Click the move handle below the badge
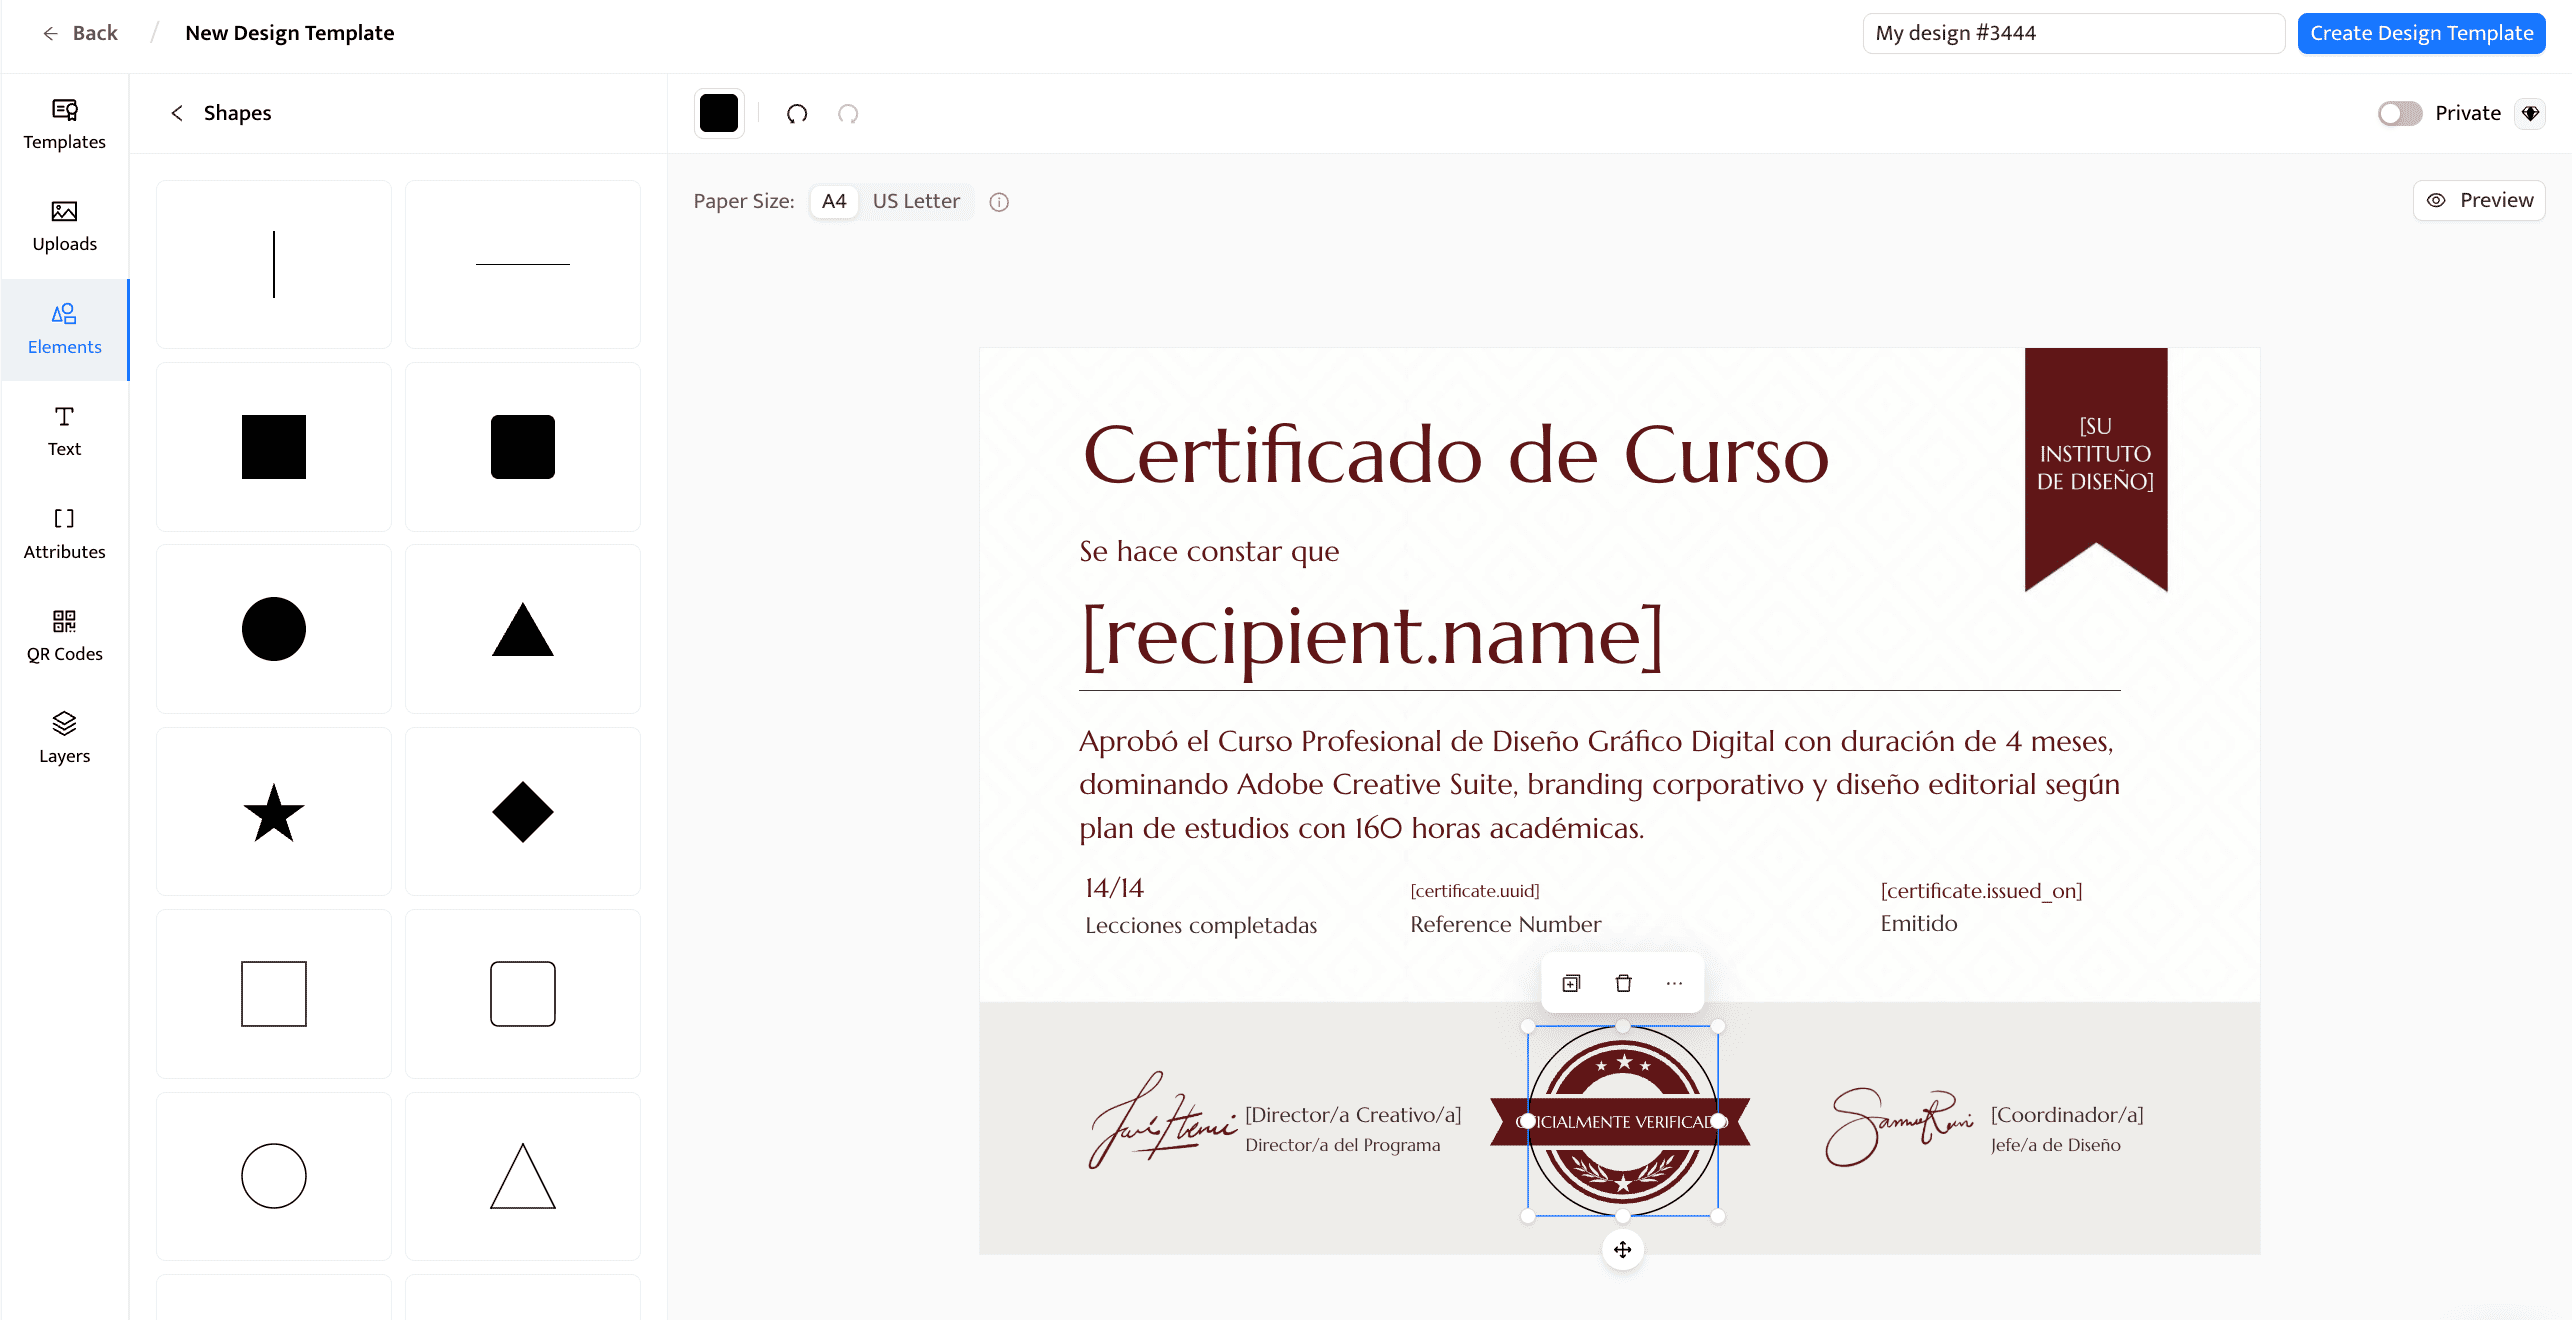The width and height of the screenshot is (2572, 1320). pos(1623,1250)
